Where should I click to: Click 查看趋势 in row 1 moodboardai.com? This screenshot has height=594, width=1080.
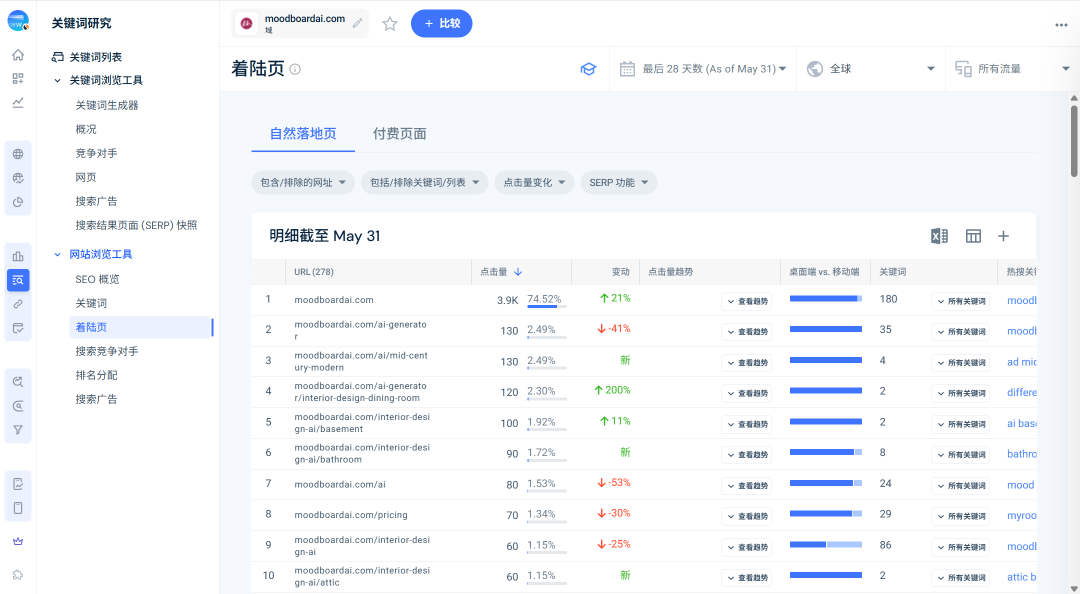(x=747, y=301)
